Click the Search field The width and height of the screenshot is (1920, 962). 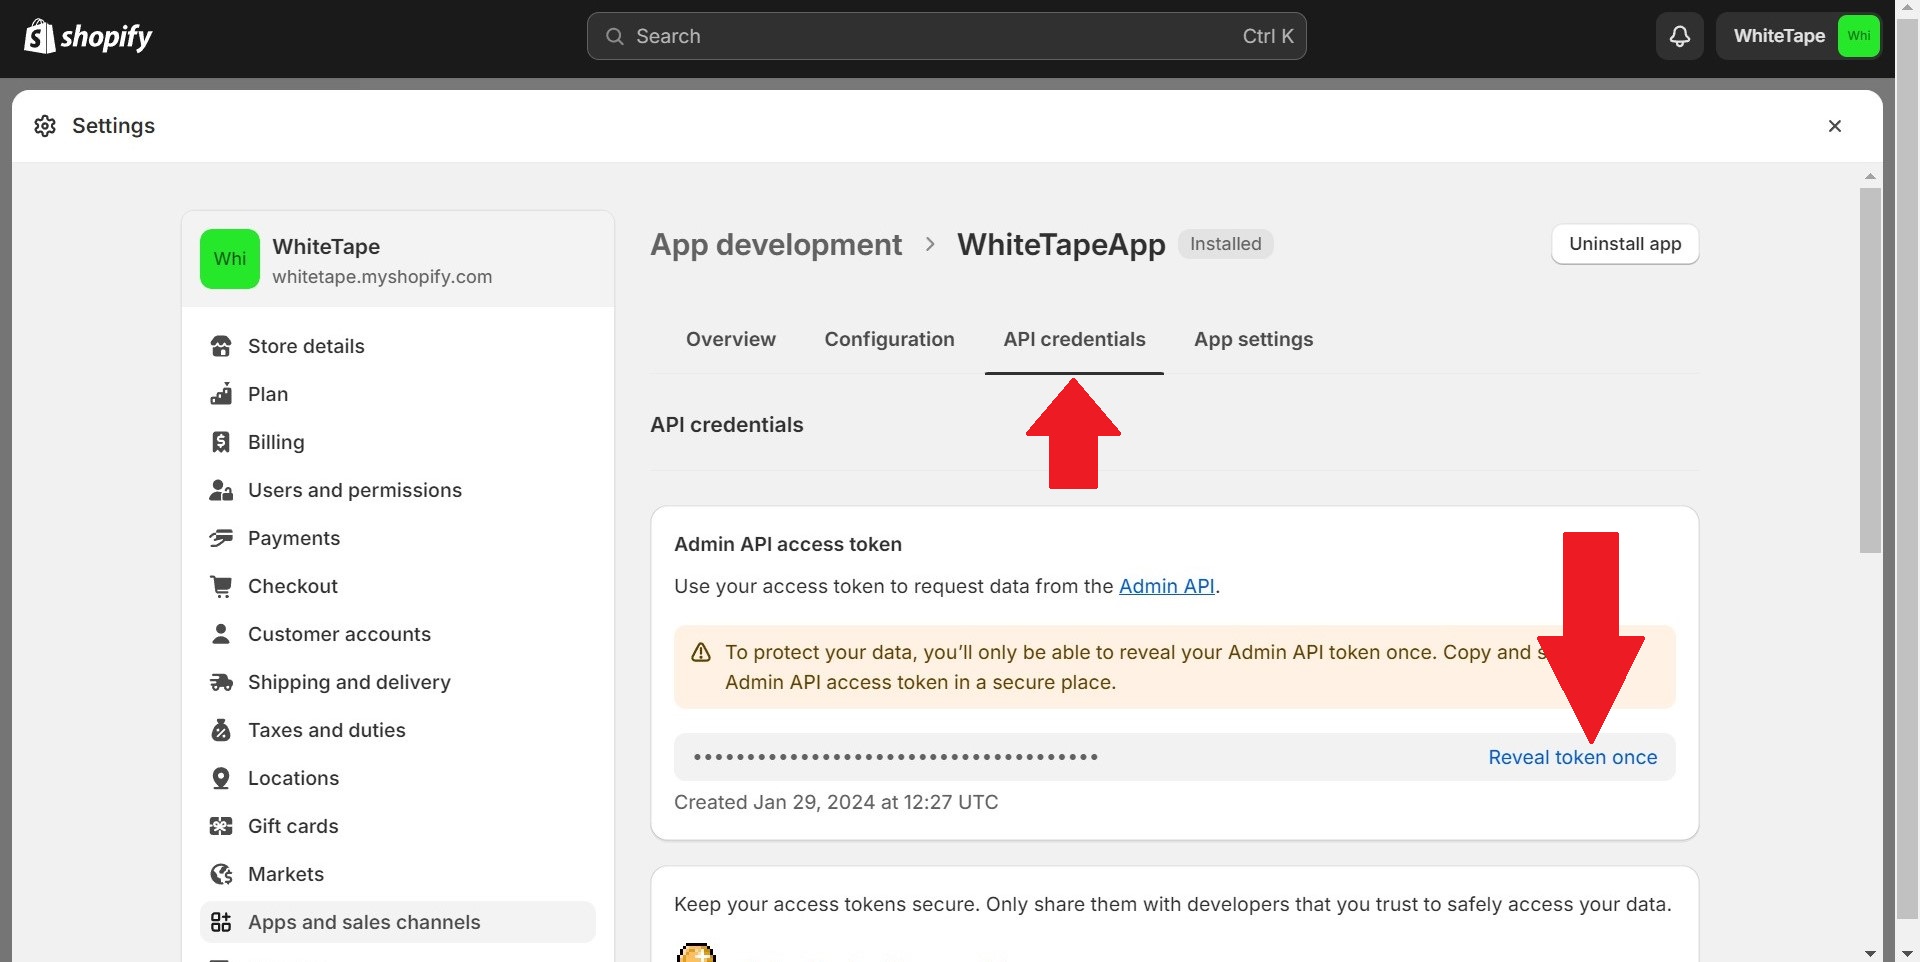coord(947,36)
